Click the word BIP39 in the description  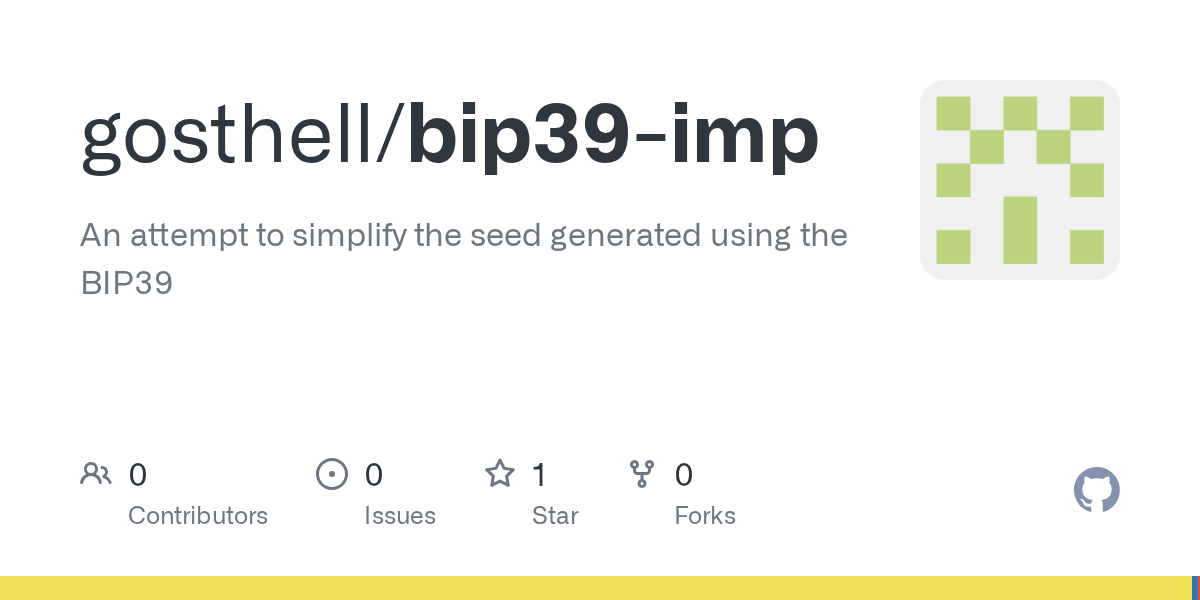point(126,284)
